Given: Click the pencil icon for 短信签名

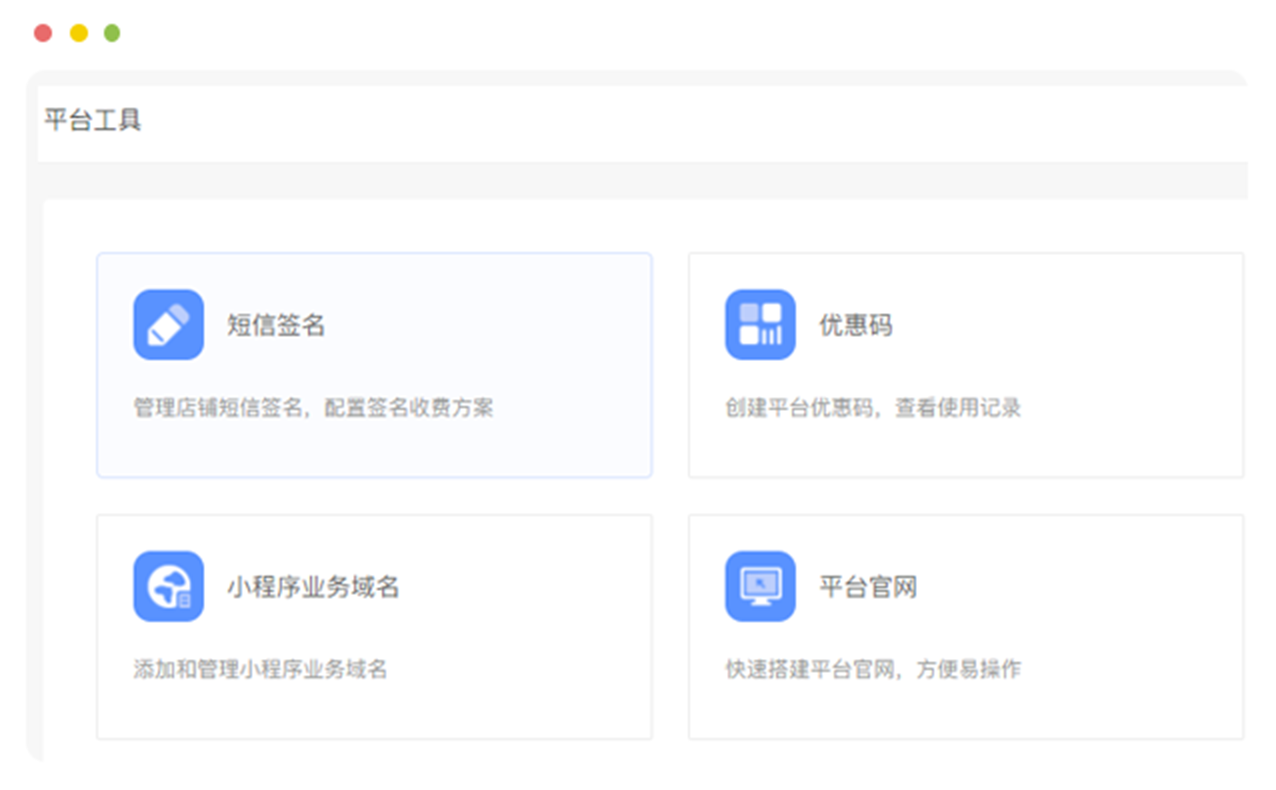Looking at the screenshot, I should click(168, 325).
